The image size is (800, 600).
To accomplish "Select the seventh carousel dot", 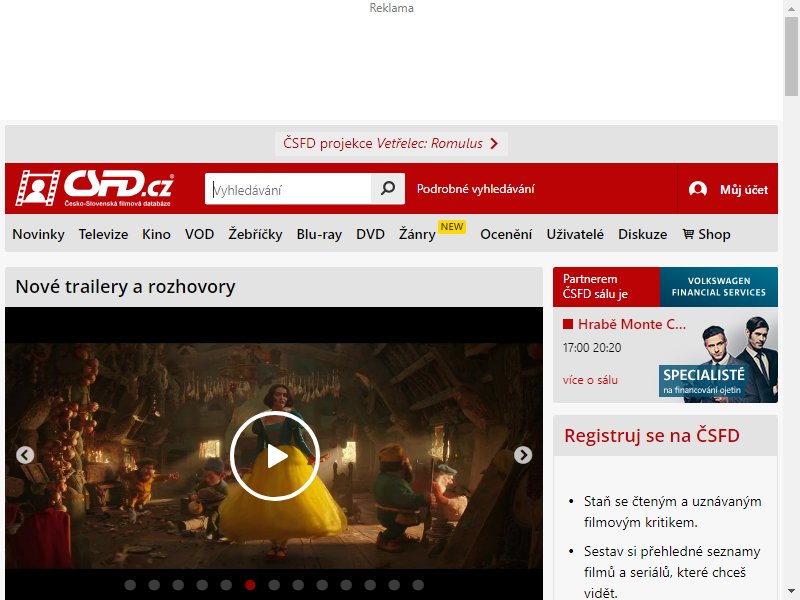I will coord(274,585).
